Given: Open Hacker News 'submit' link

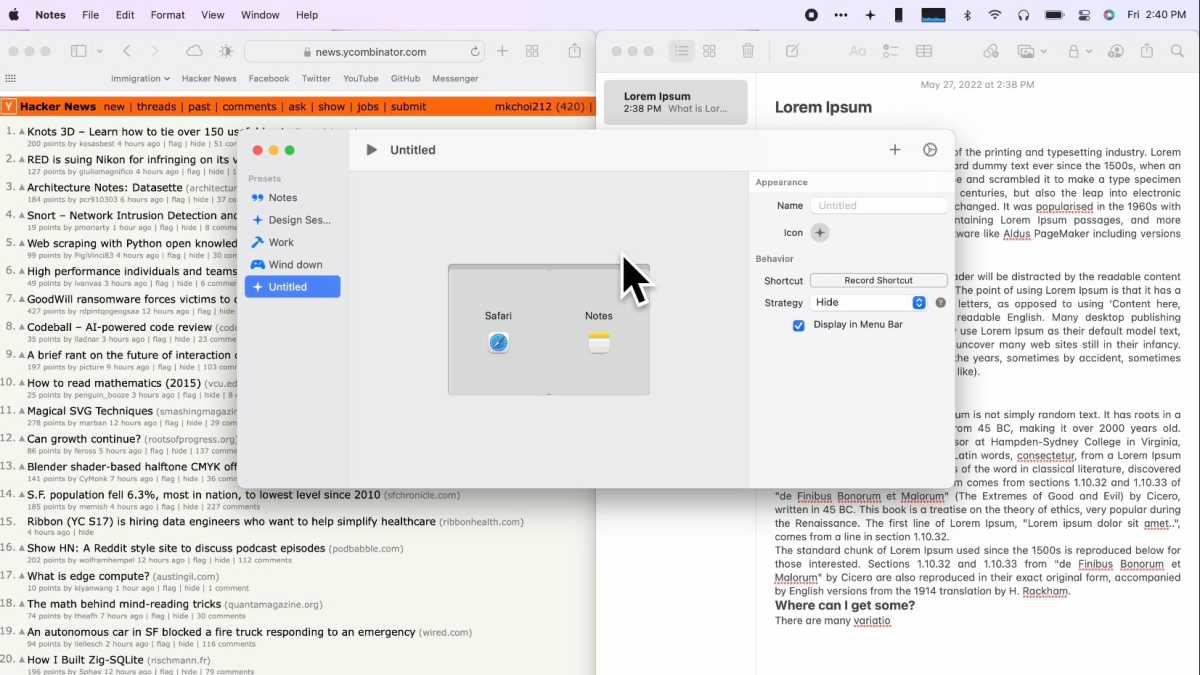Looking at the screenshot, I should (x=408, y=107).
